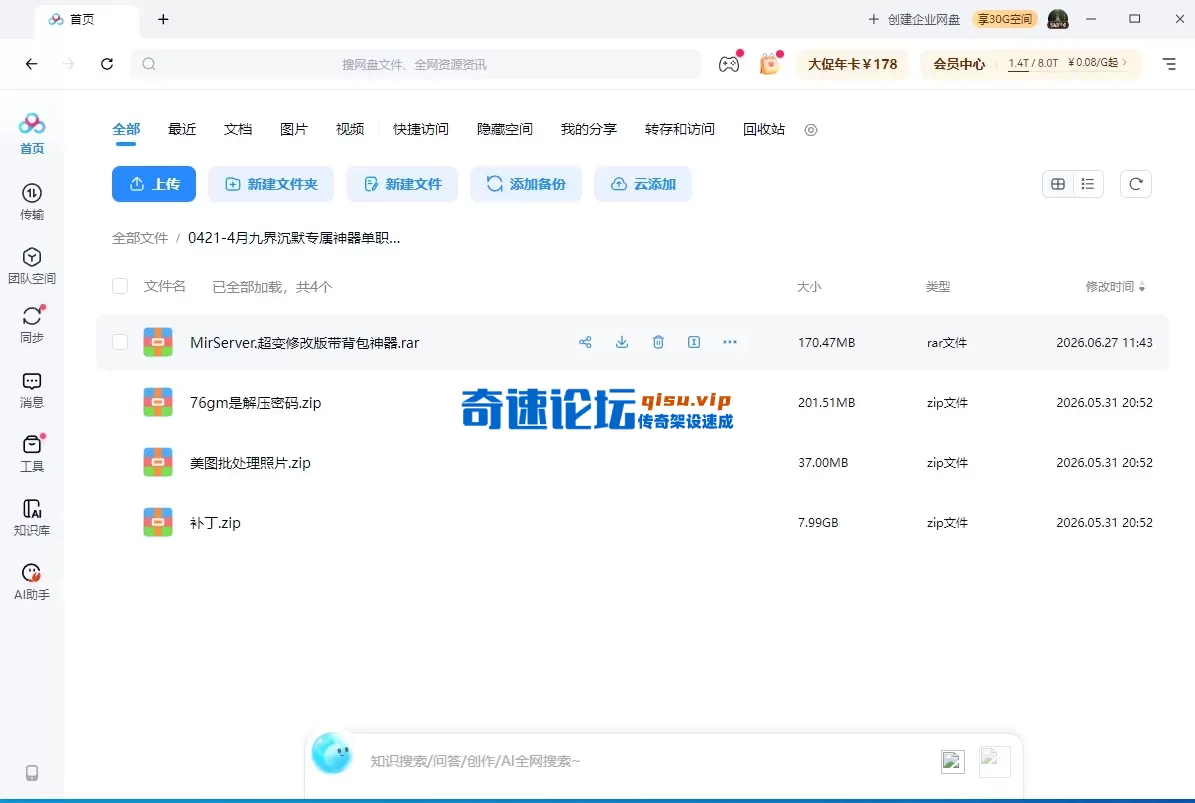Switch to list view

1088,184
